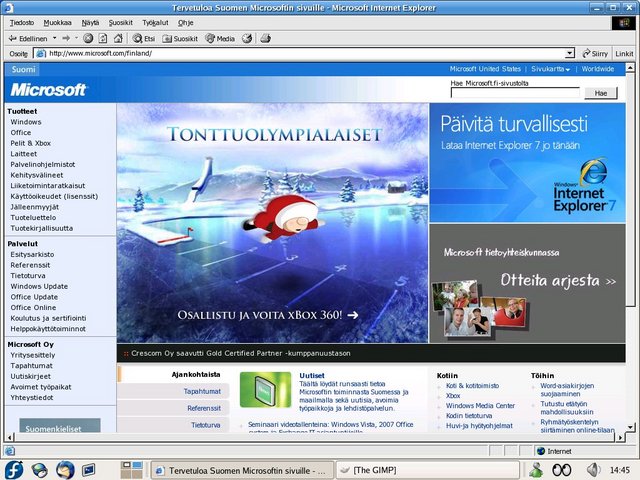
Task: Click the page icon in status bar
Action: 10,451
